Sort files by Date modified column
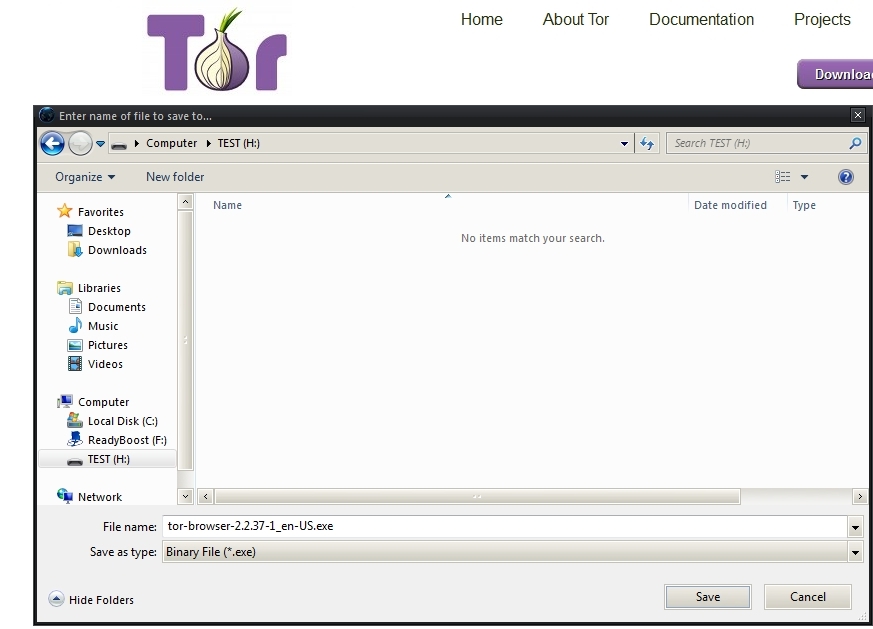873x629 pixels. 730,205
